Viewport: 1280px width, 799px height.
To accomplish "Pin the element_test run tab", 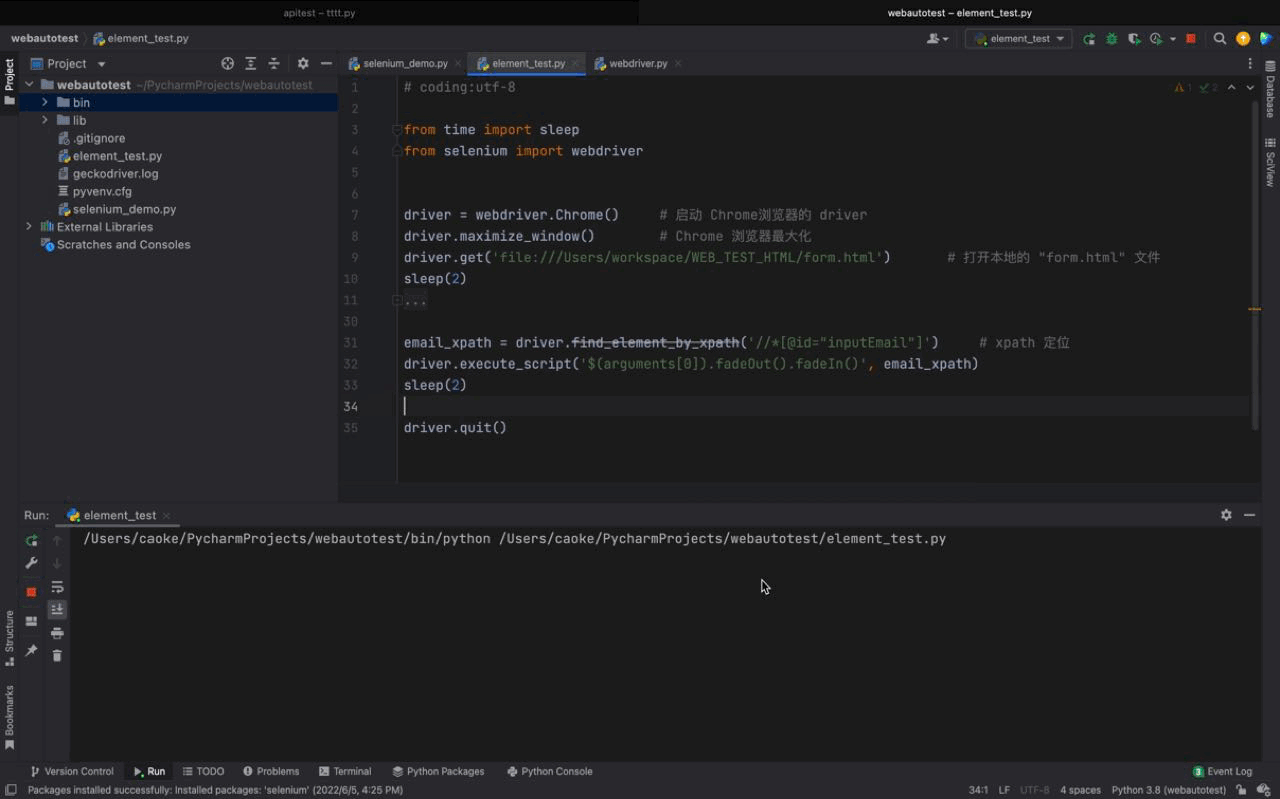I will click(x=31, y=651).
